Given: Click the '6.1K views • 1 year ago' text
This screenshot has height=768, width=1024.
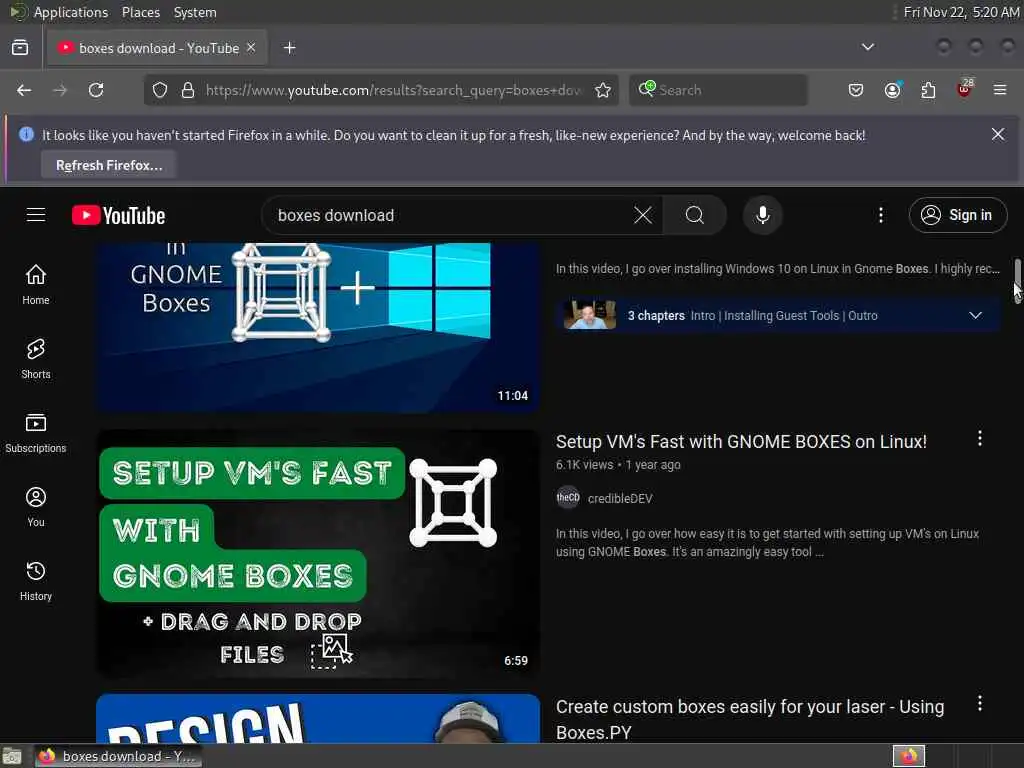Looking at the screenshot, I should tap(618, 464).
